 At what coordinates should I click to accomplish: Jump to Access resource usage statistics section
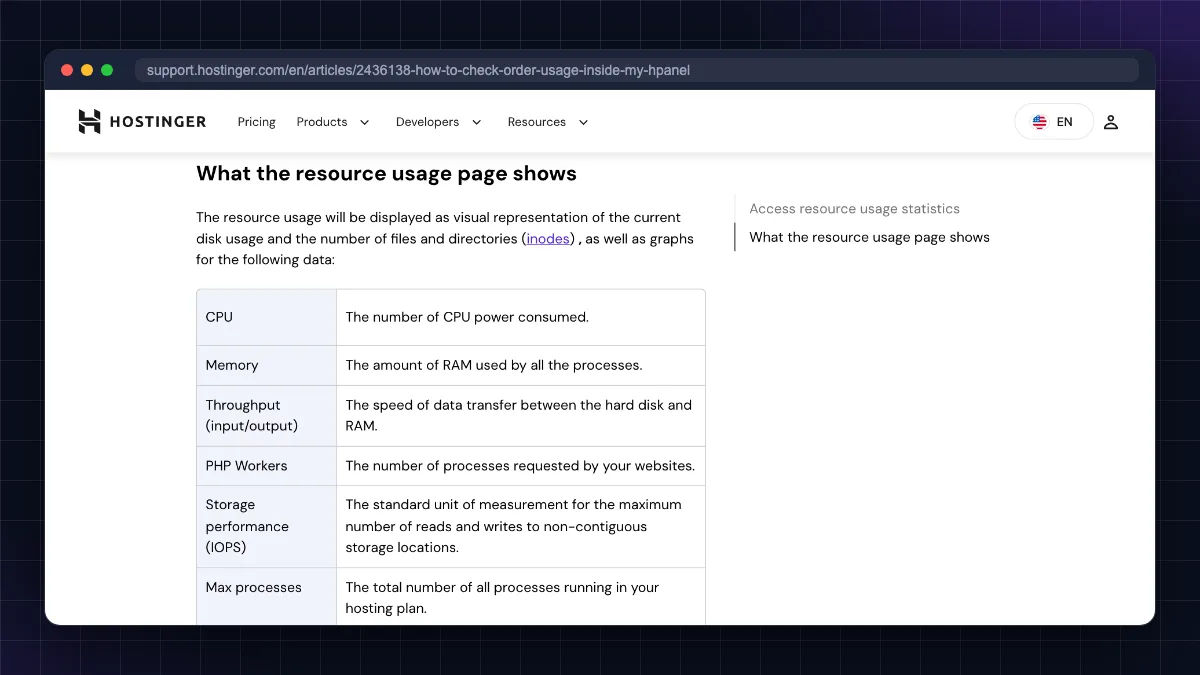tap(854, 209)
